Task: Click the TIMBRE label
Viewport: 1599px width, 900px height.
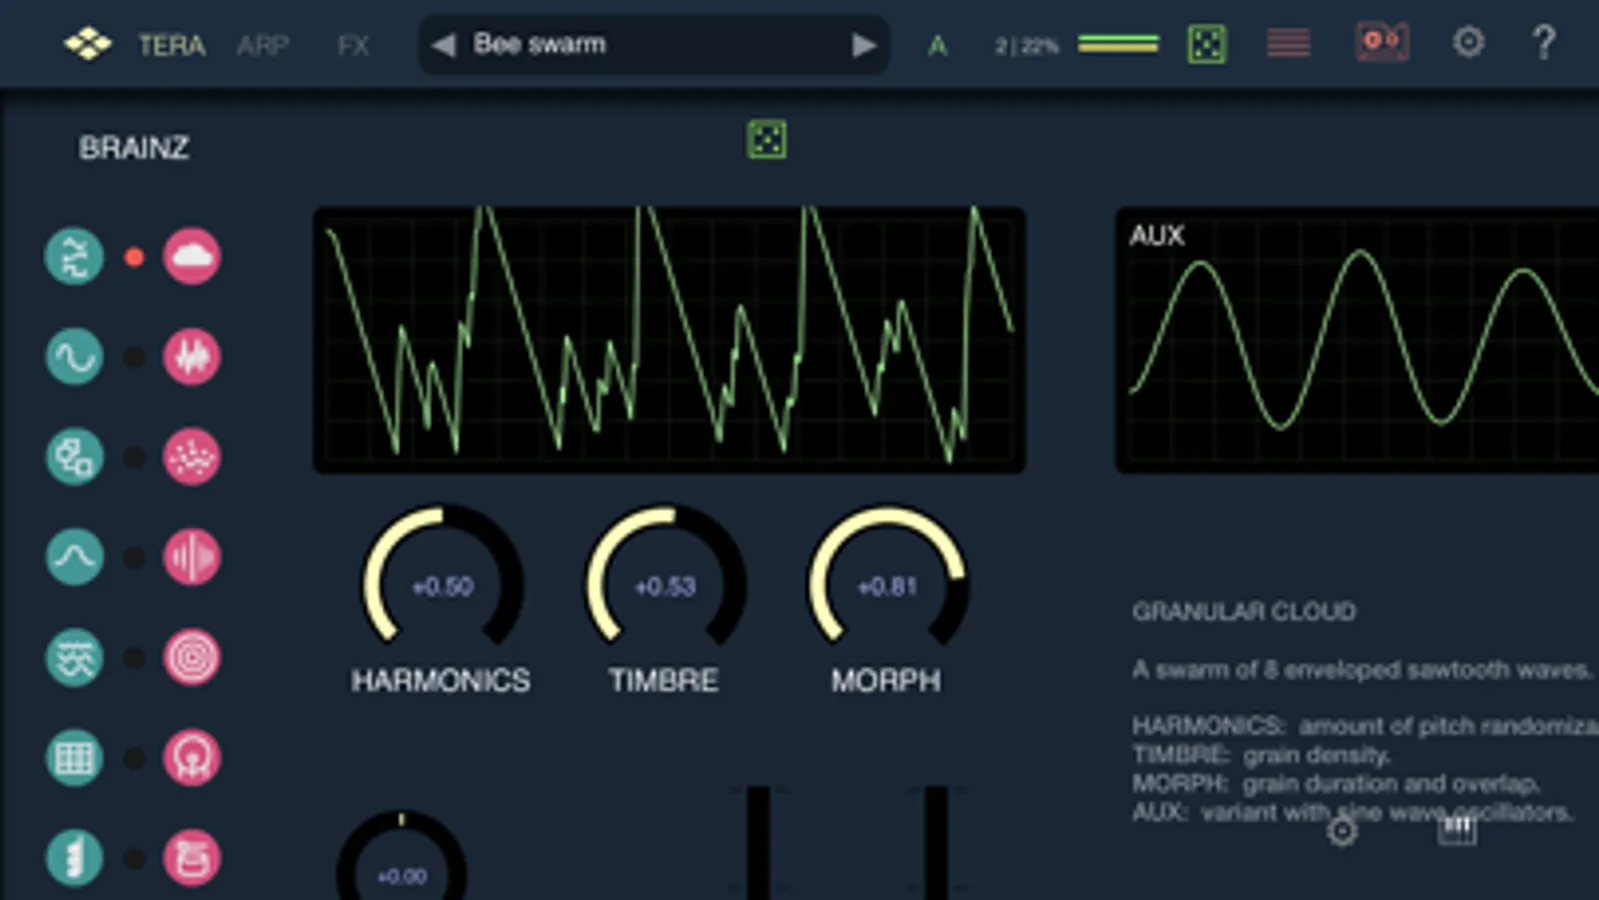Action: click(x=664, y=681)
